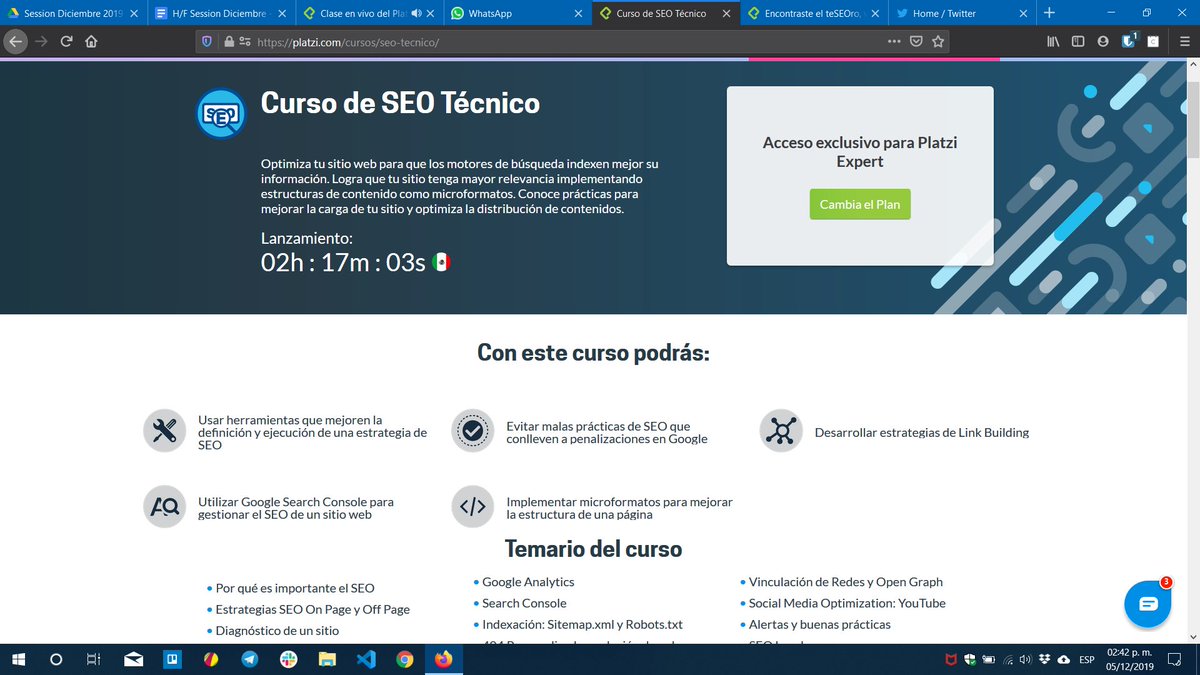Open the page actions three-dots menu
Image resolution: width=1200 pixels, height=675 pixels.
click(894, 42)
